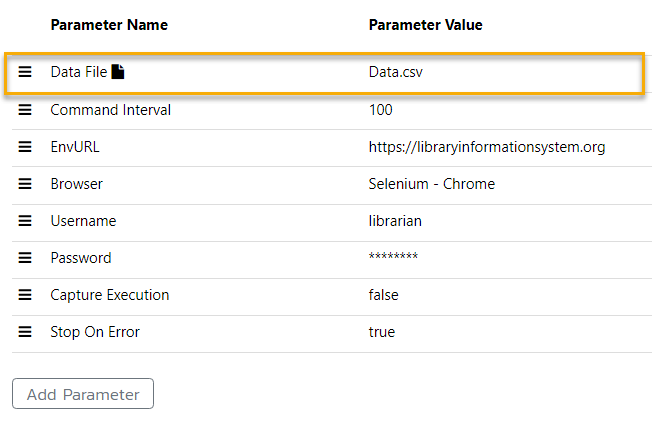The image size is (652, 427).
Task: Toggle the Capture Execution false value
Action: (385, 295)
